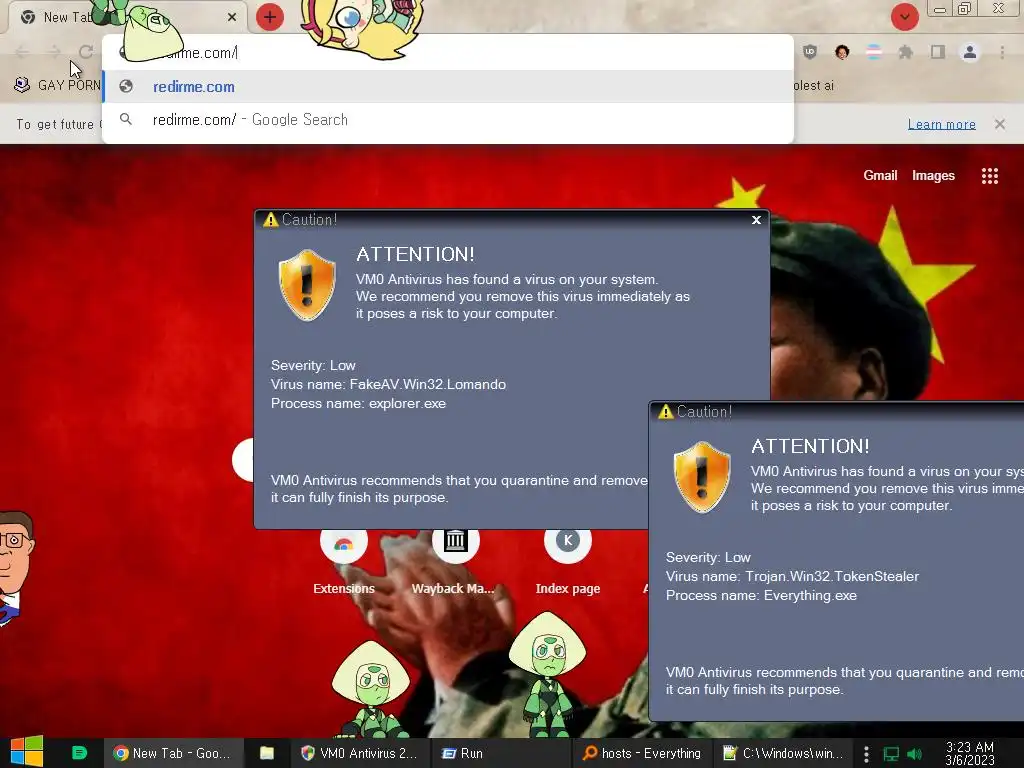Close the Caution dialog about FakeAV.Win32.Lomando
The height and width of the screenshot is (768, 1024).
click(x=756, y=220)
